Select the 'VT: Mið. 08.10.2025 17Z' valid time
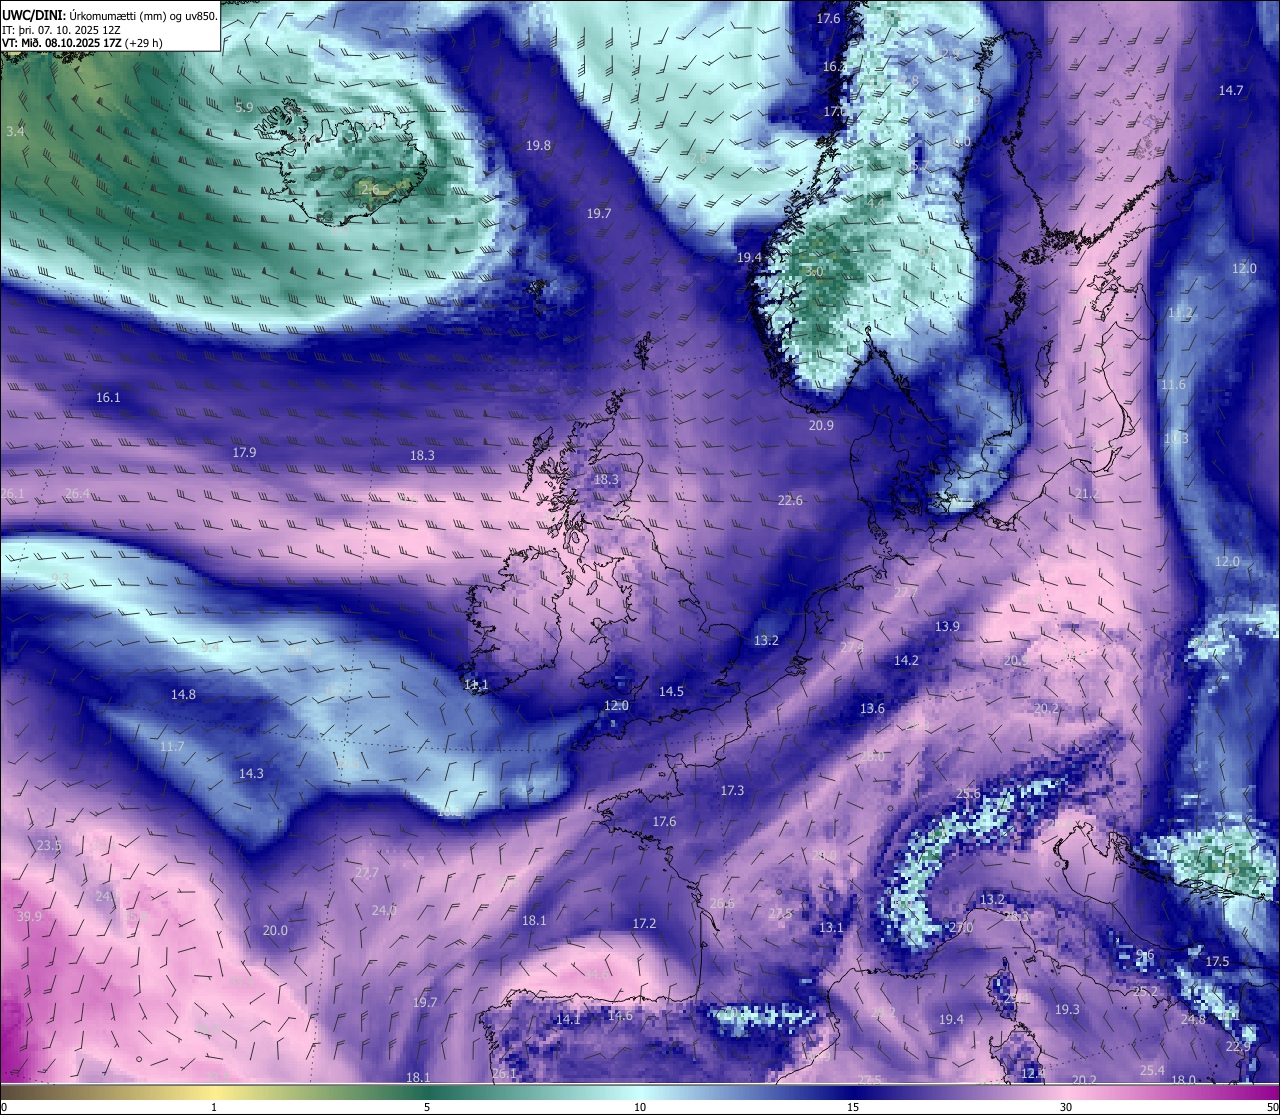 pos(62,43)
